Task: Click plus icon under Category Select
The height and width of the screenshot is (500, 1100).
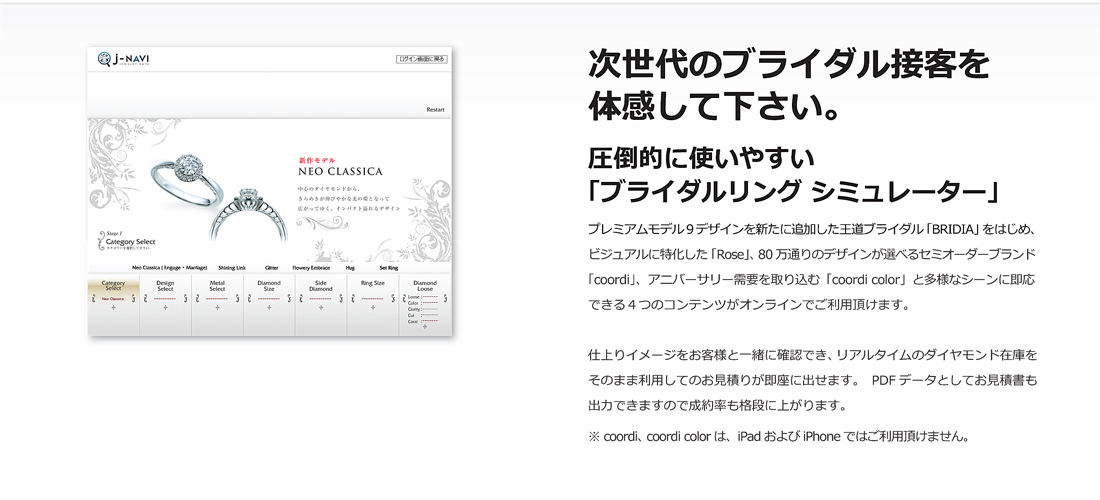Action: point(114,308)
